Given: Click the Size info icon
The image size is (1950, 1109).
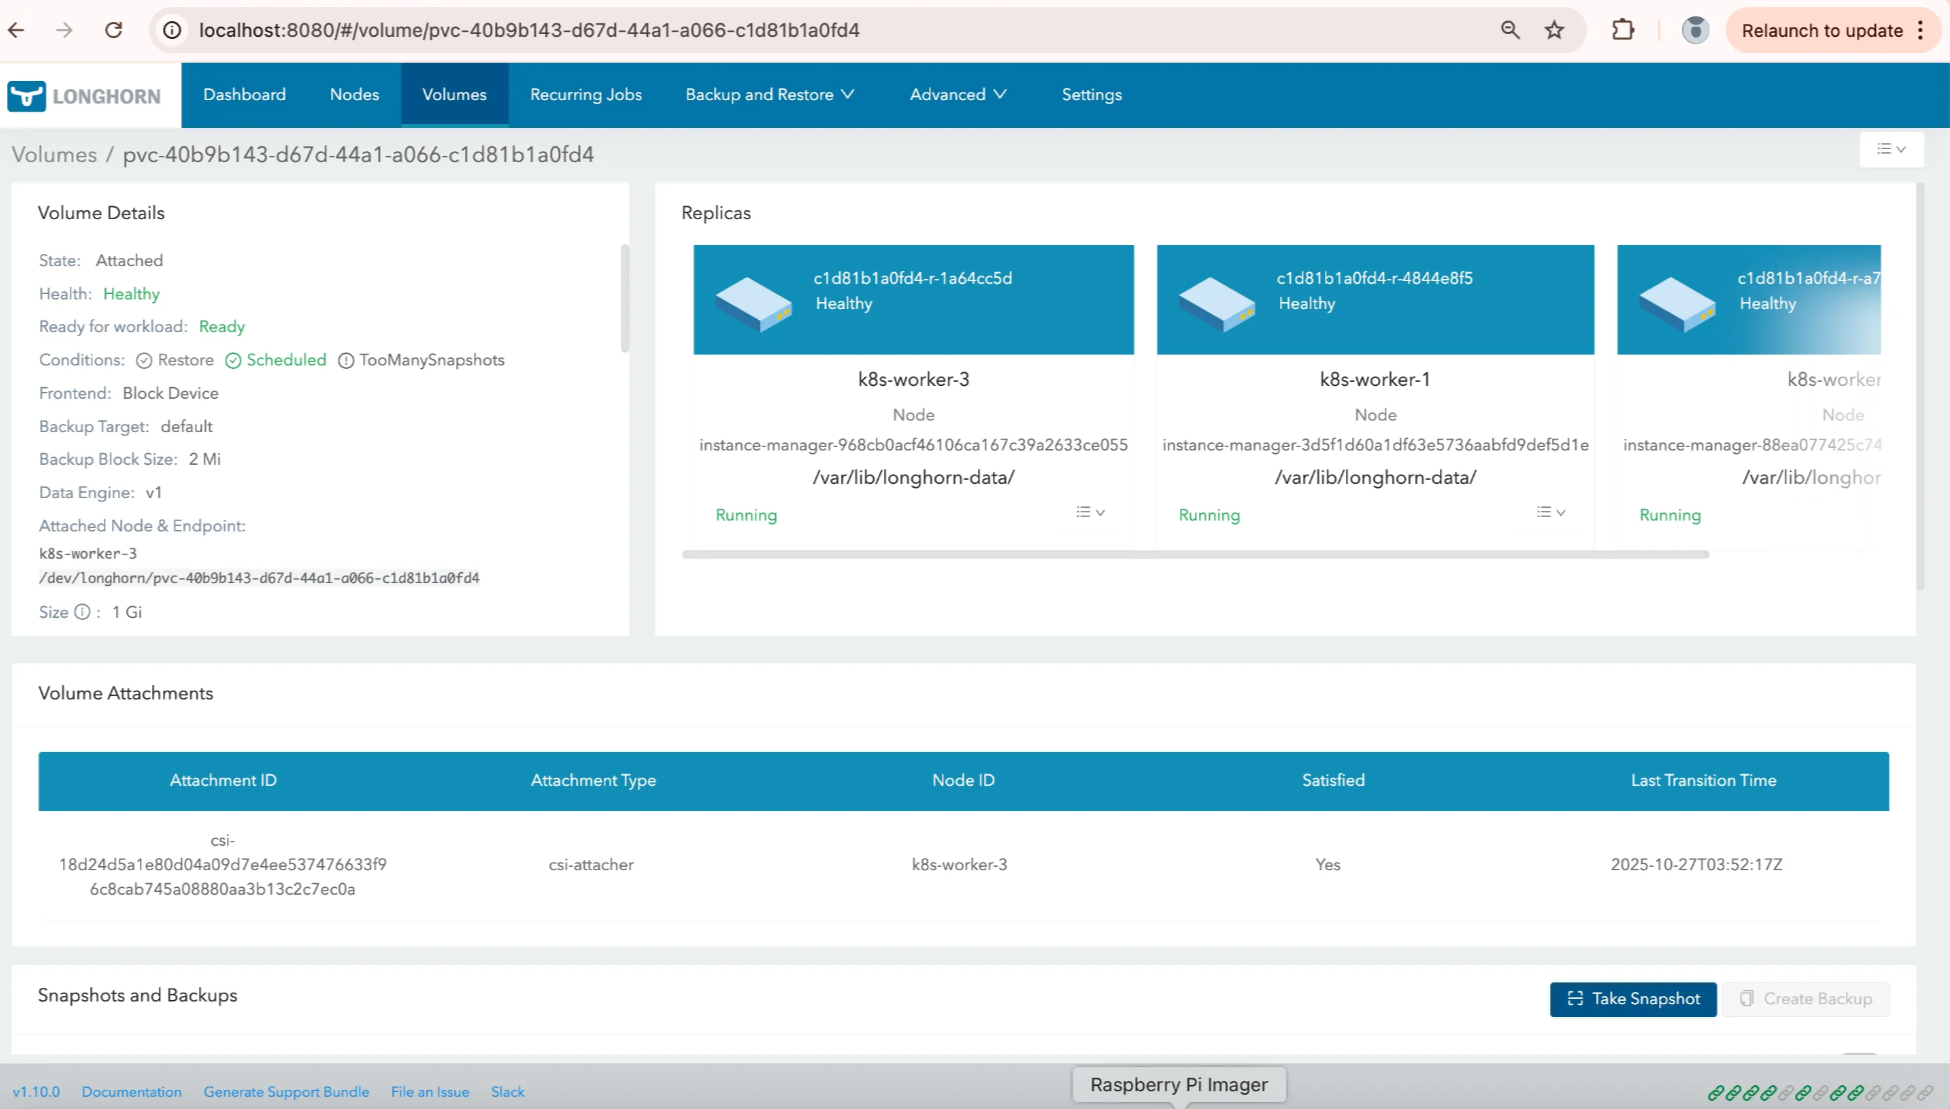Looking at the screenshot, I should pyautogui.click(x=82, y=612).
